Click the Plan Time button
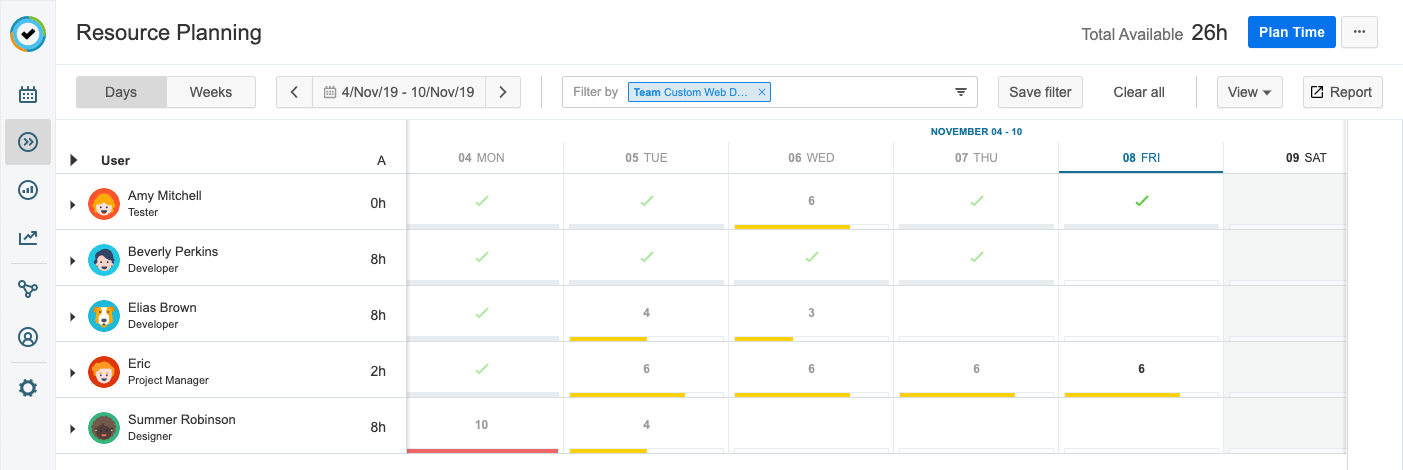 [x=1292, y=32]
